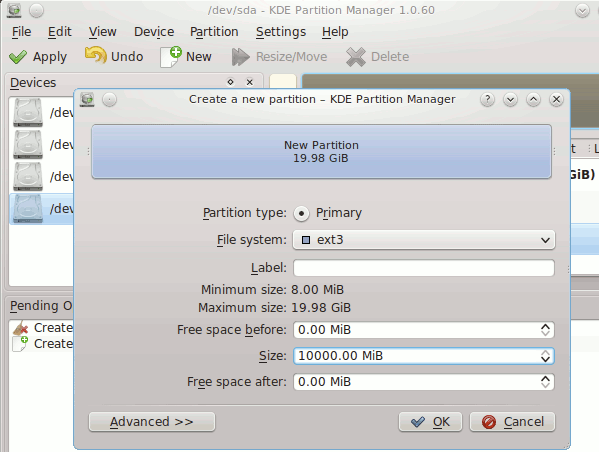The height and width of the screenshot is (452, 599).
Task: Expand Advanced options
Action: point(152,422)
